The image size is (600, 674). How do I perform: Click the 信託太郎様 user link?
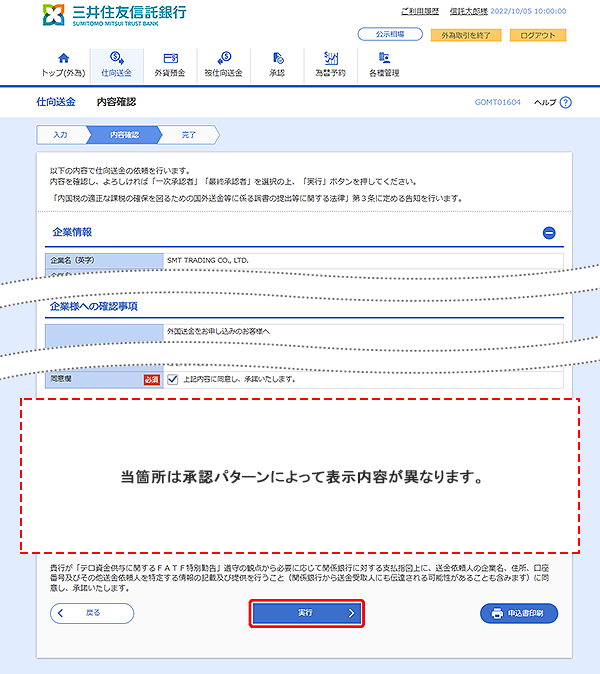pos(469,12)
